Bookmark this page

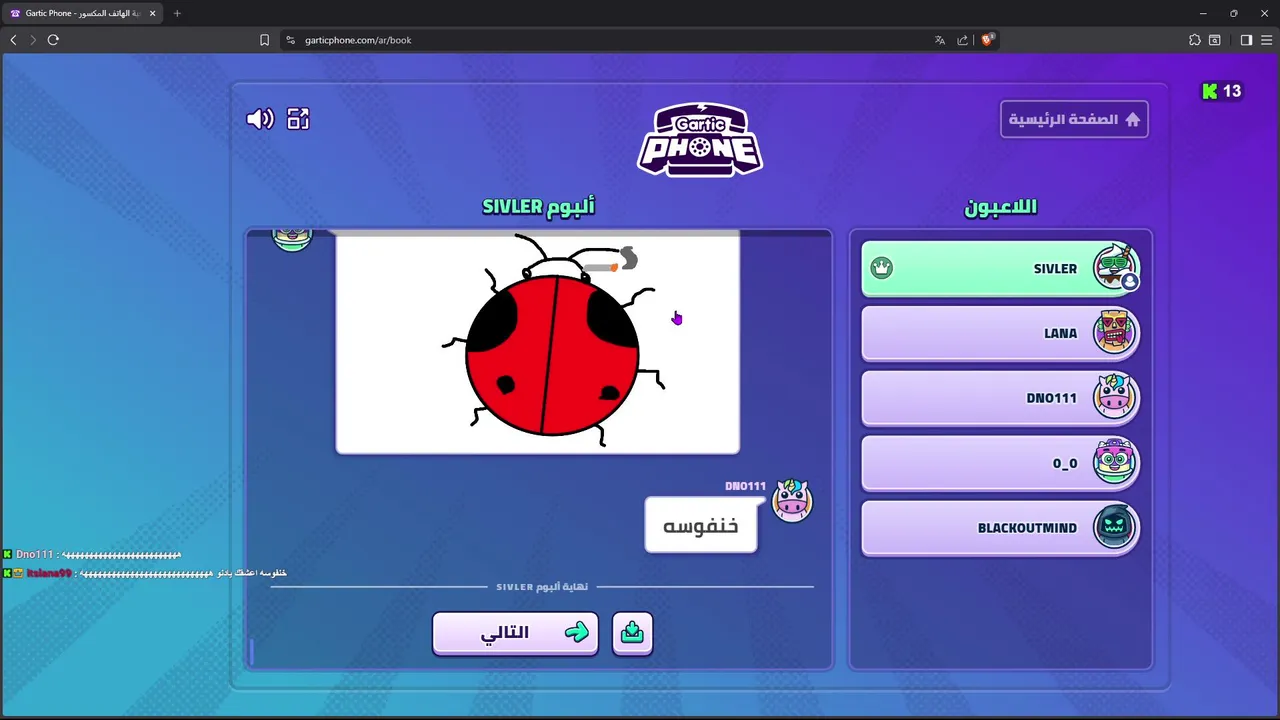pyautogui.click(x=264, y=40)
